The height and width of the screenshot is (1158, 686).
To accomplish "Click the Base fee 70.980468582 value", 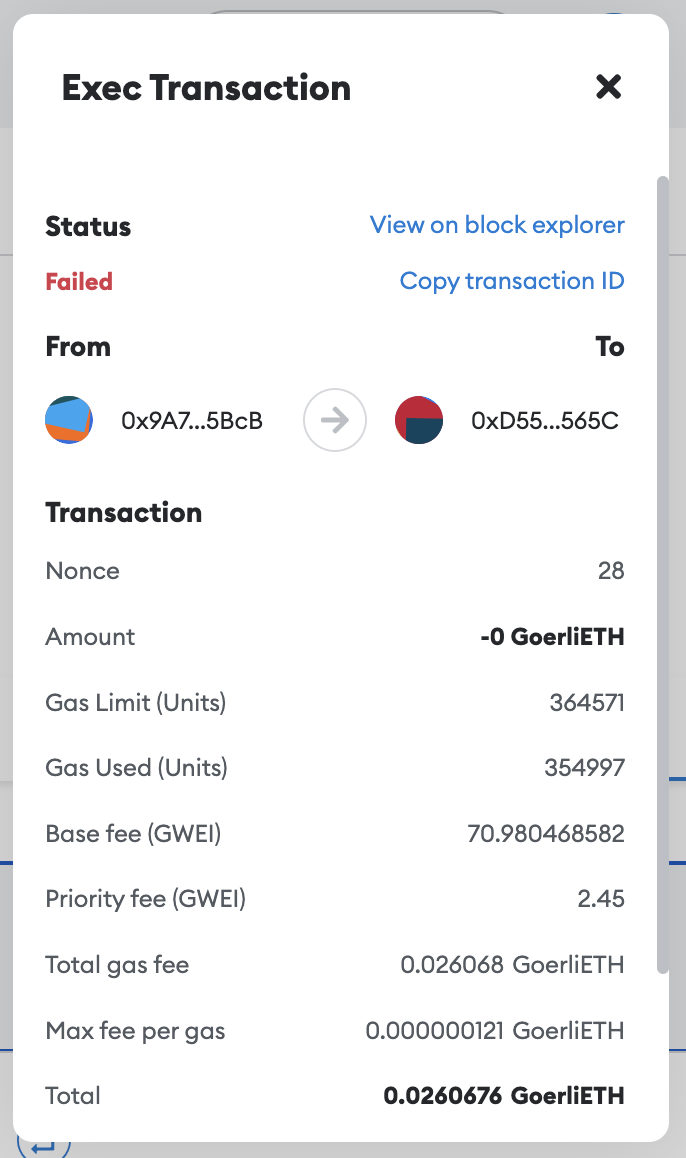I will pyautogui.click(x=546, y=834).
